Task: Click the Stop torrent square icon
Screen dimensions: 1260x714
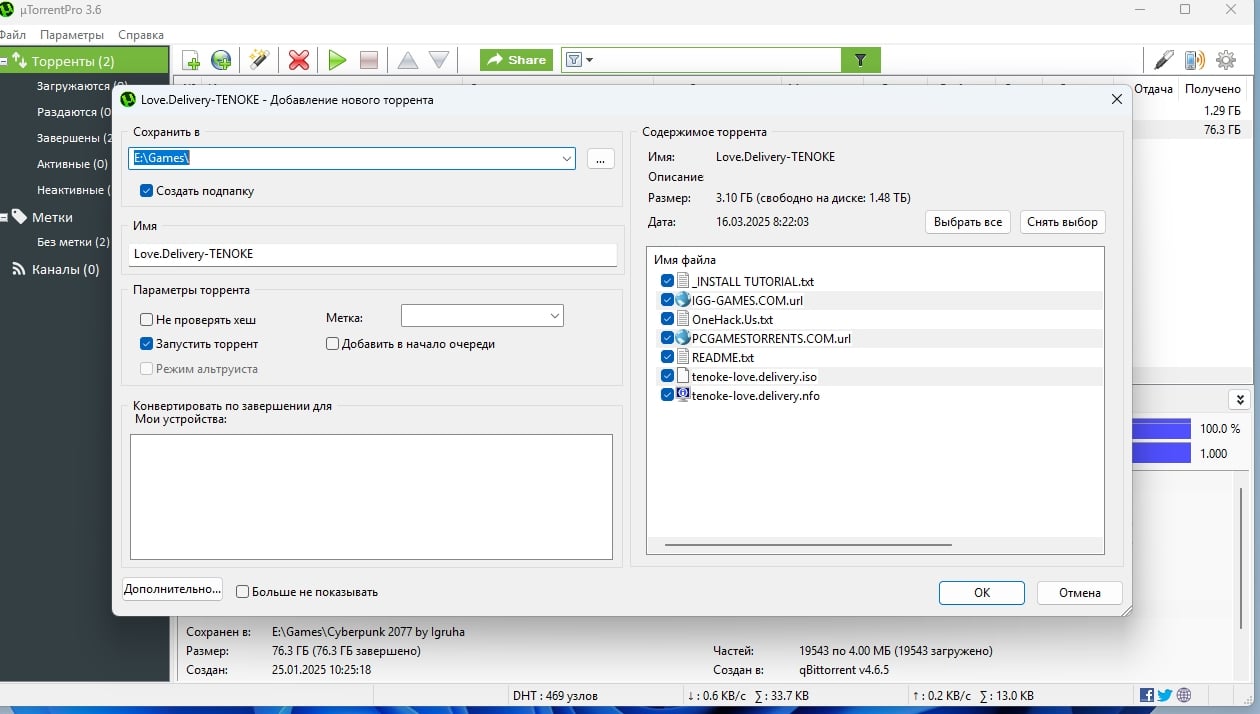Action: pyautogui.click(x=369, y=60)
